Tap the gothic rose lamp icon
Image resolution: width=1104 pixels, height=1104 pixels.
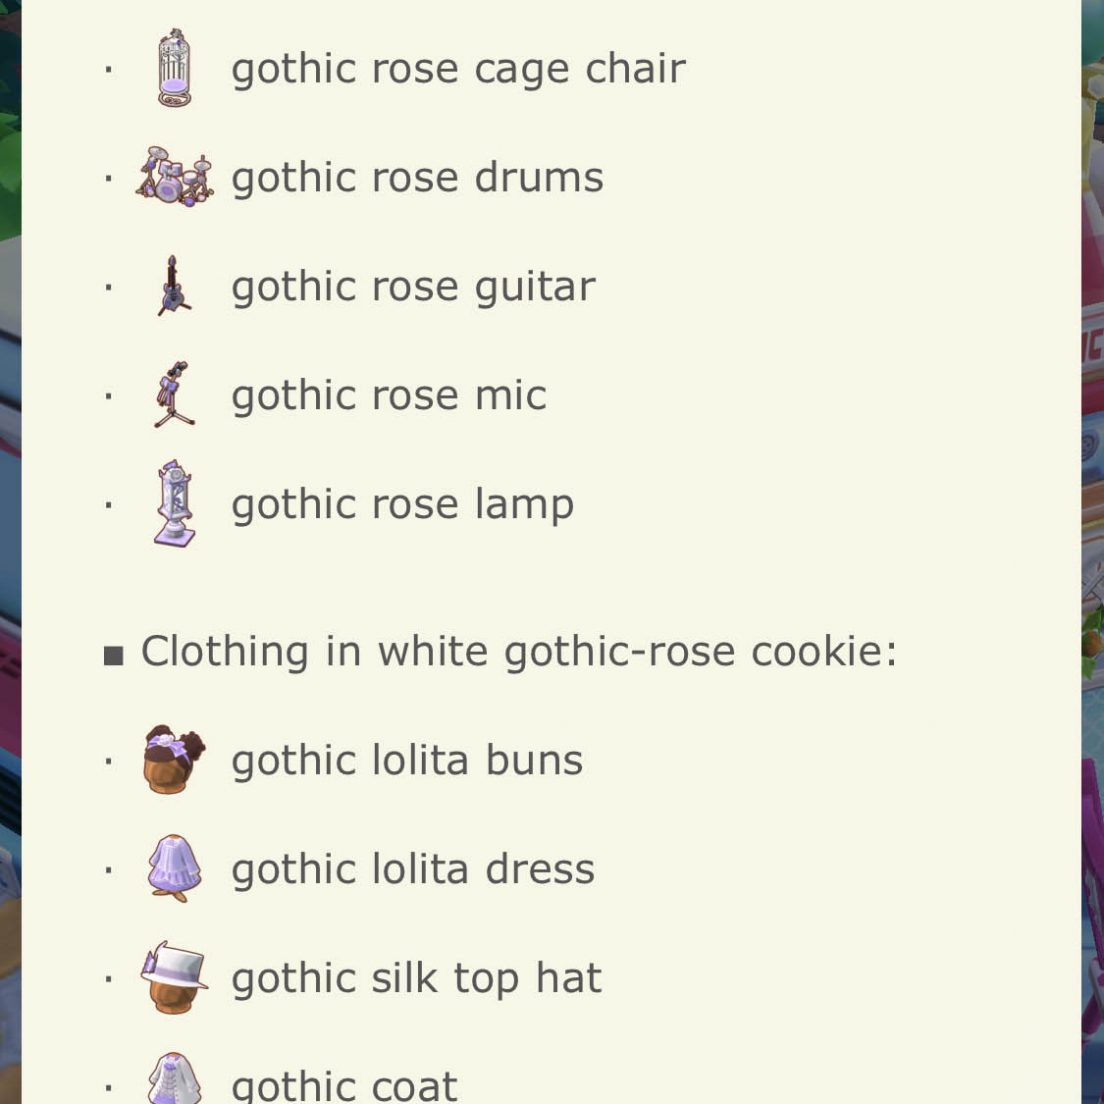point(175,503)
